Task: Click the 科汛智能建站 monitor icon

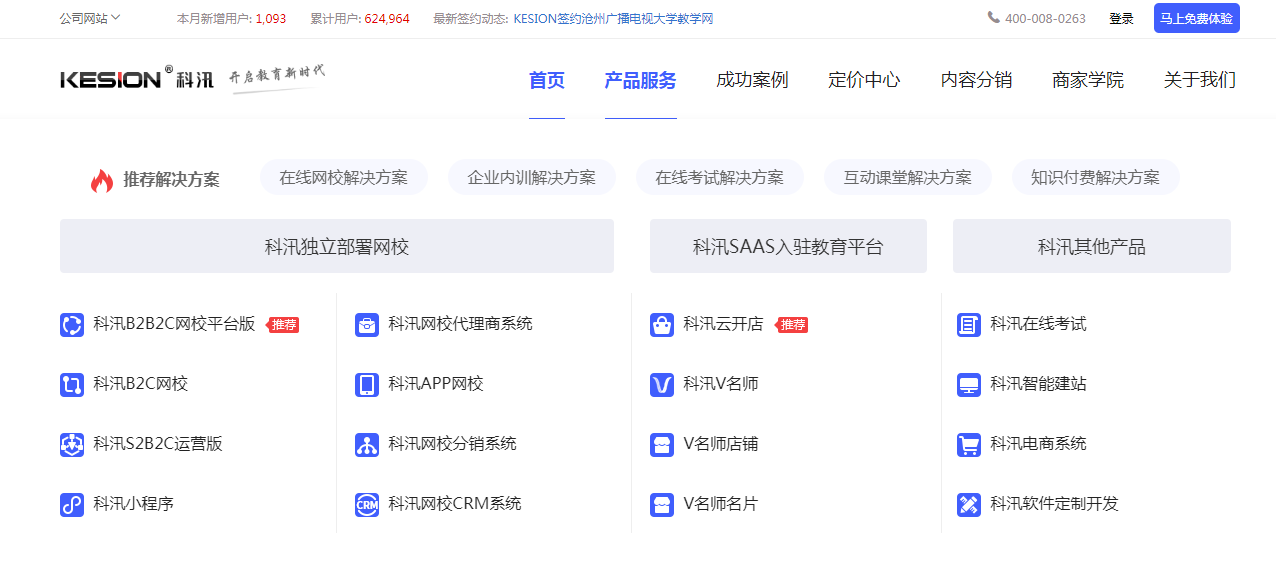Action: (969, 385)
